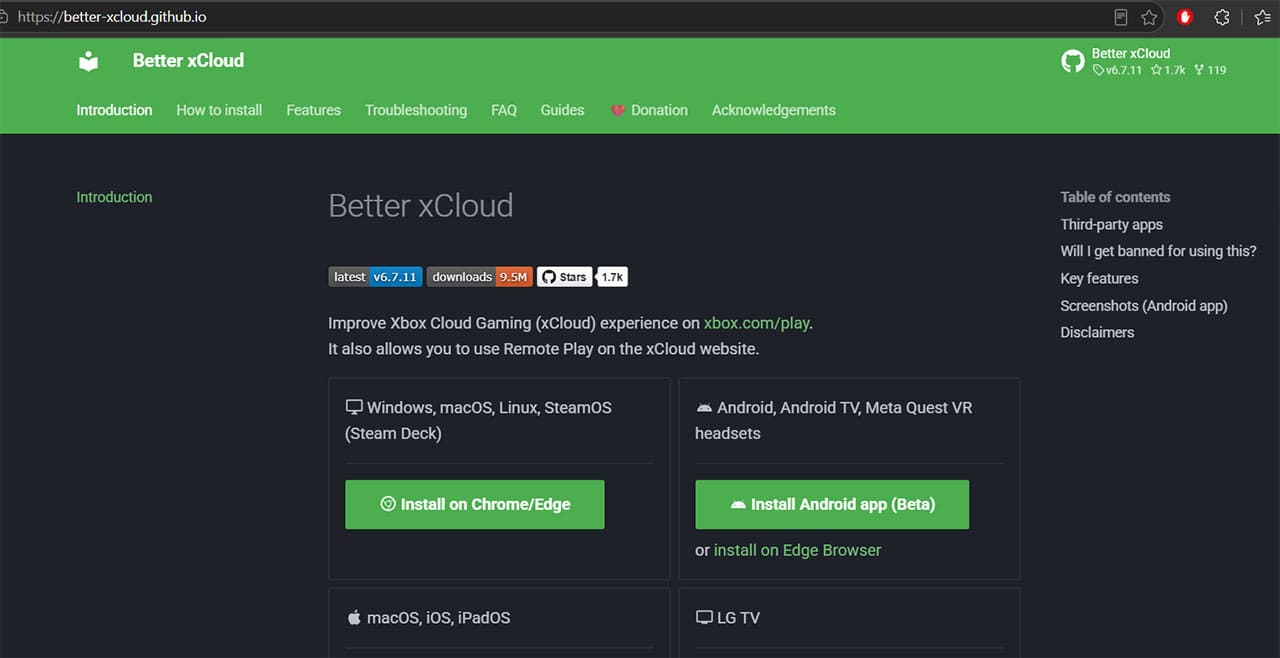The height and width of the screenshot is (658, 1280).
Task: Click the v6.7.11 tag in header
Action: pos(1117,70)
